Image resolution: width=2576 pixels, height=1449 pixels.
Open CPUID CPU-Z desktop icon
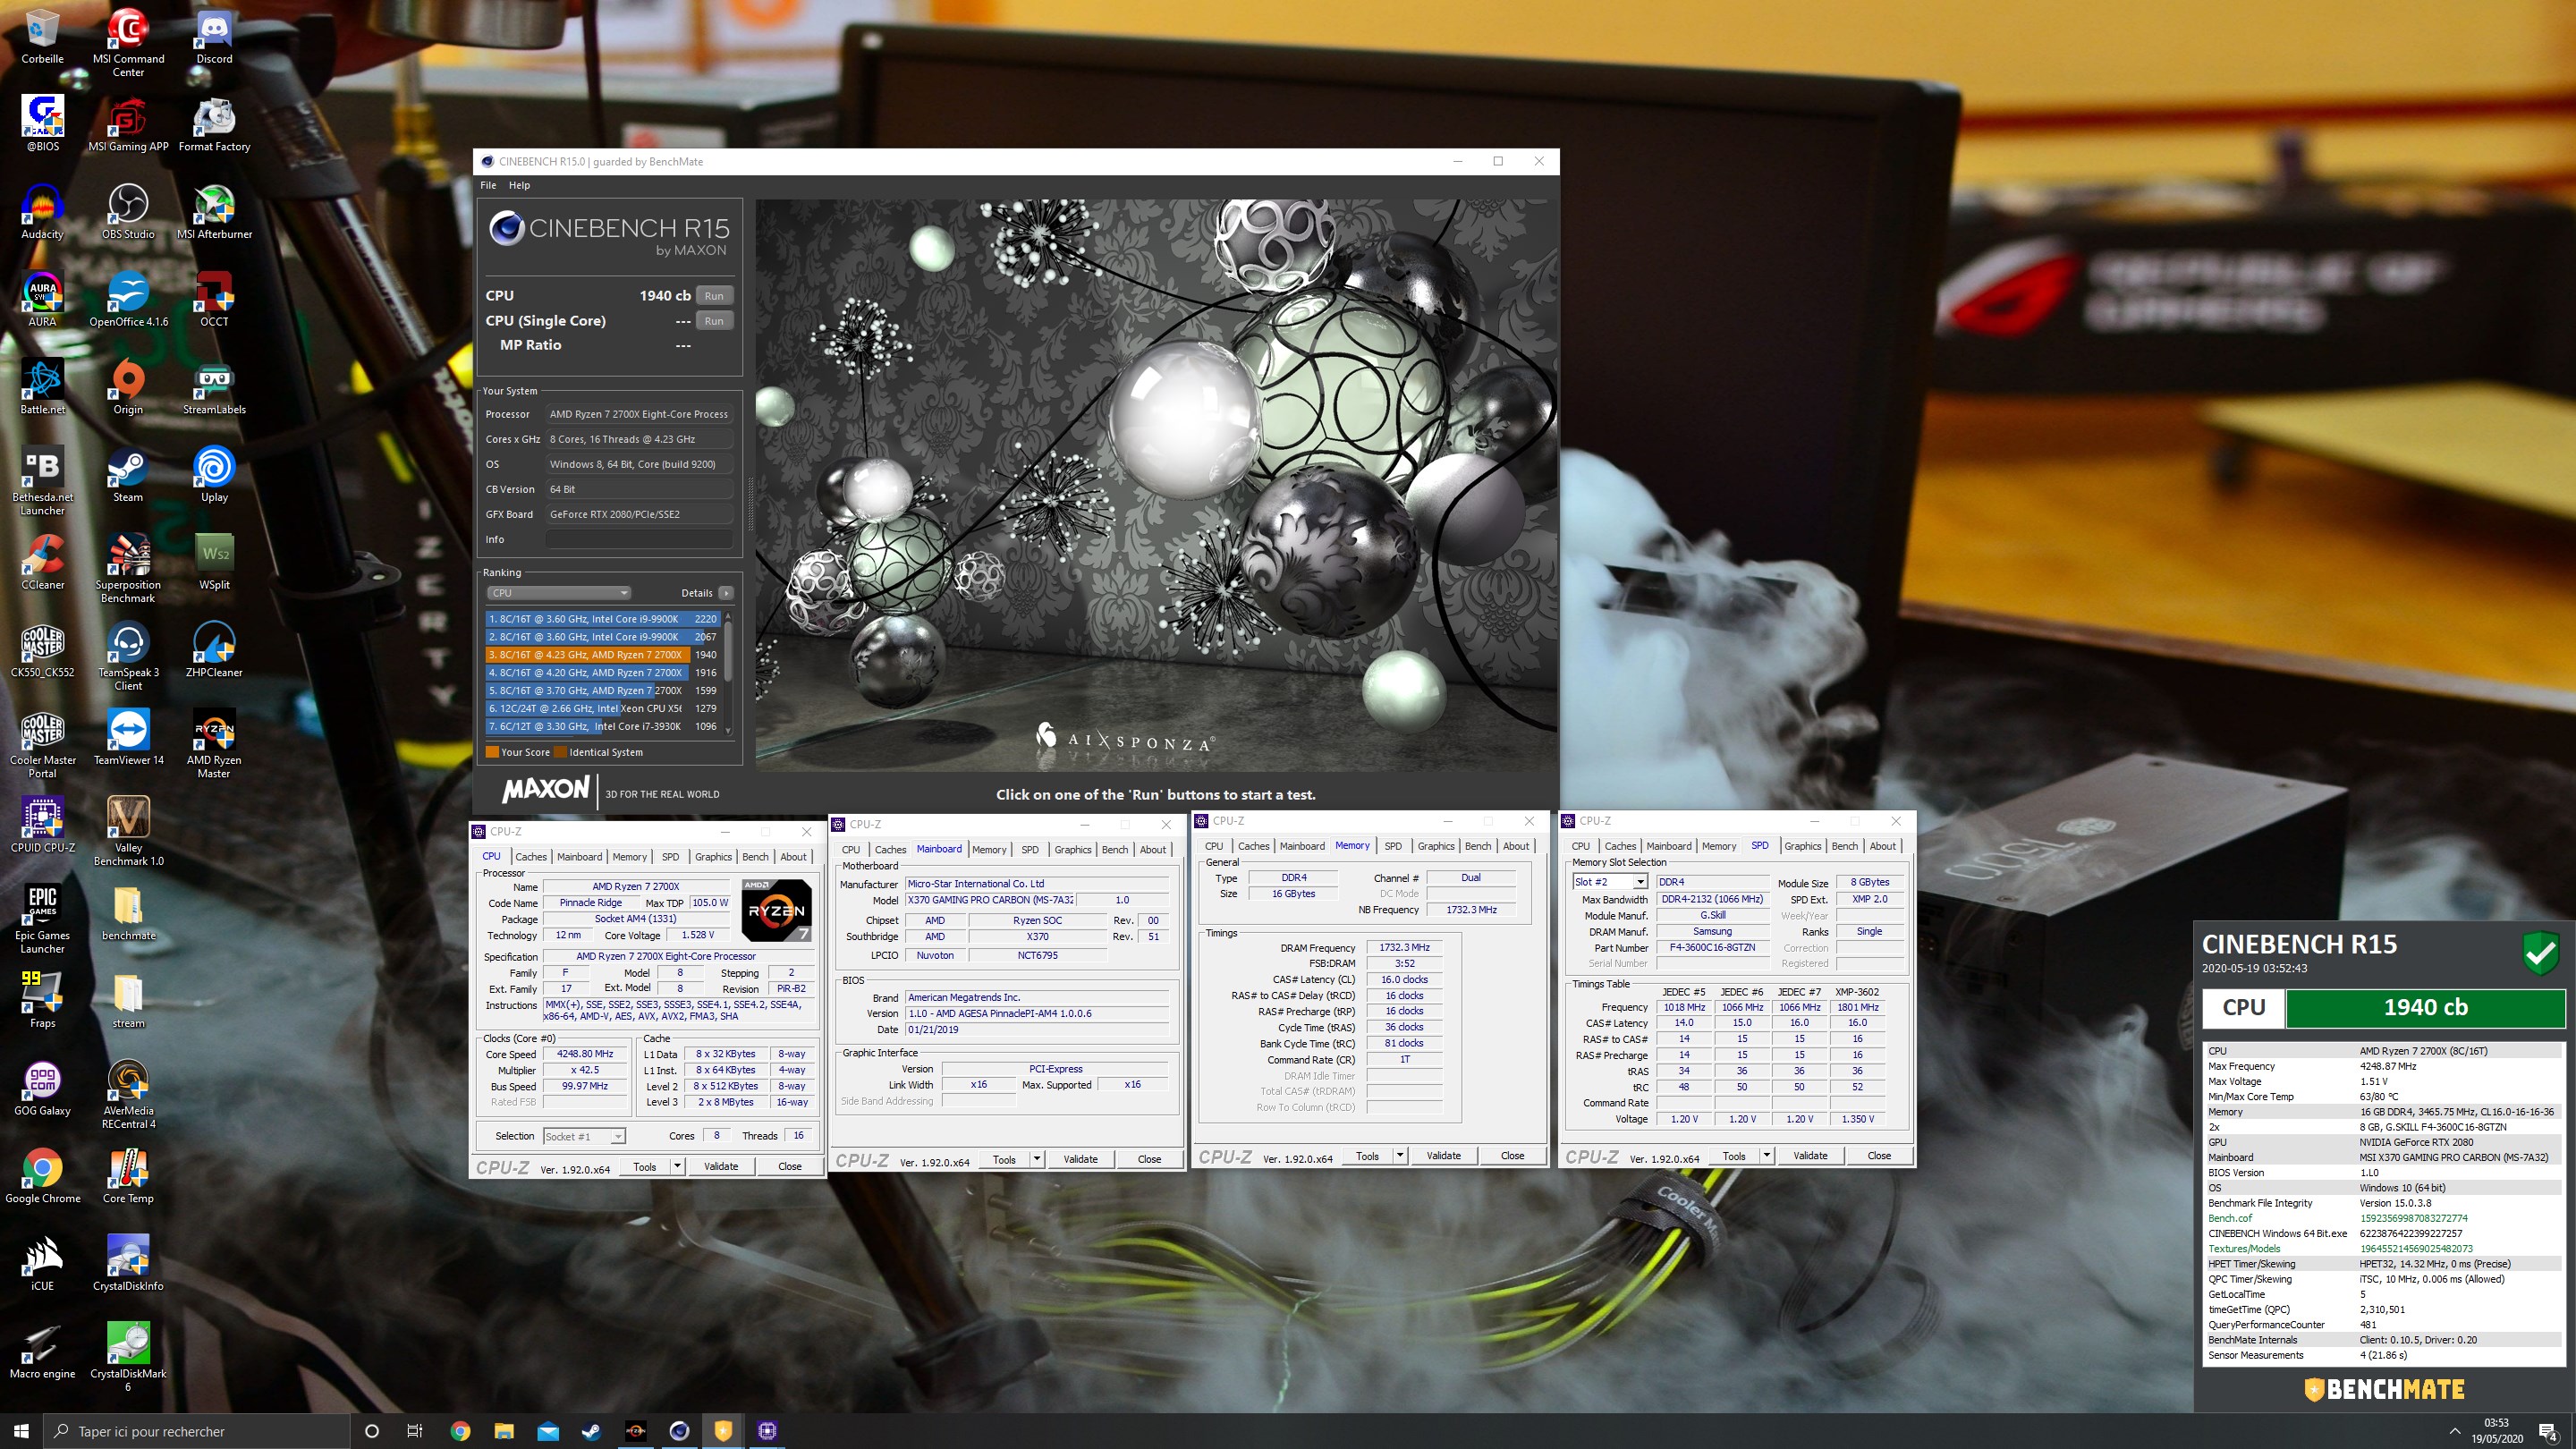(42, 824)
